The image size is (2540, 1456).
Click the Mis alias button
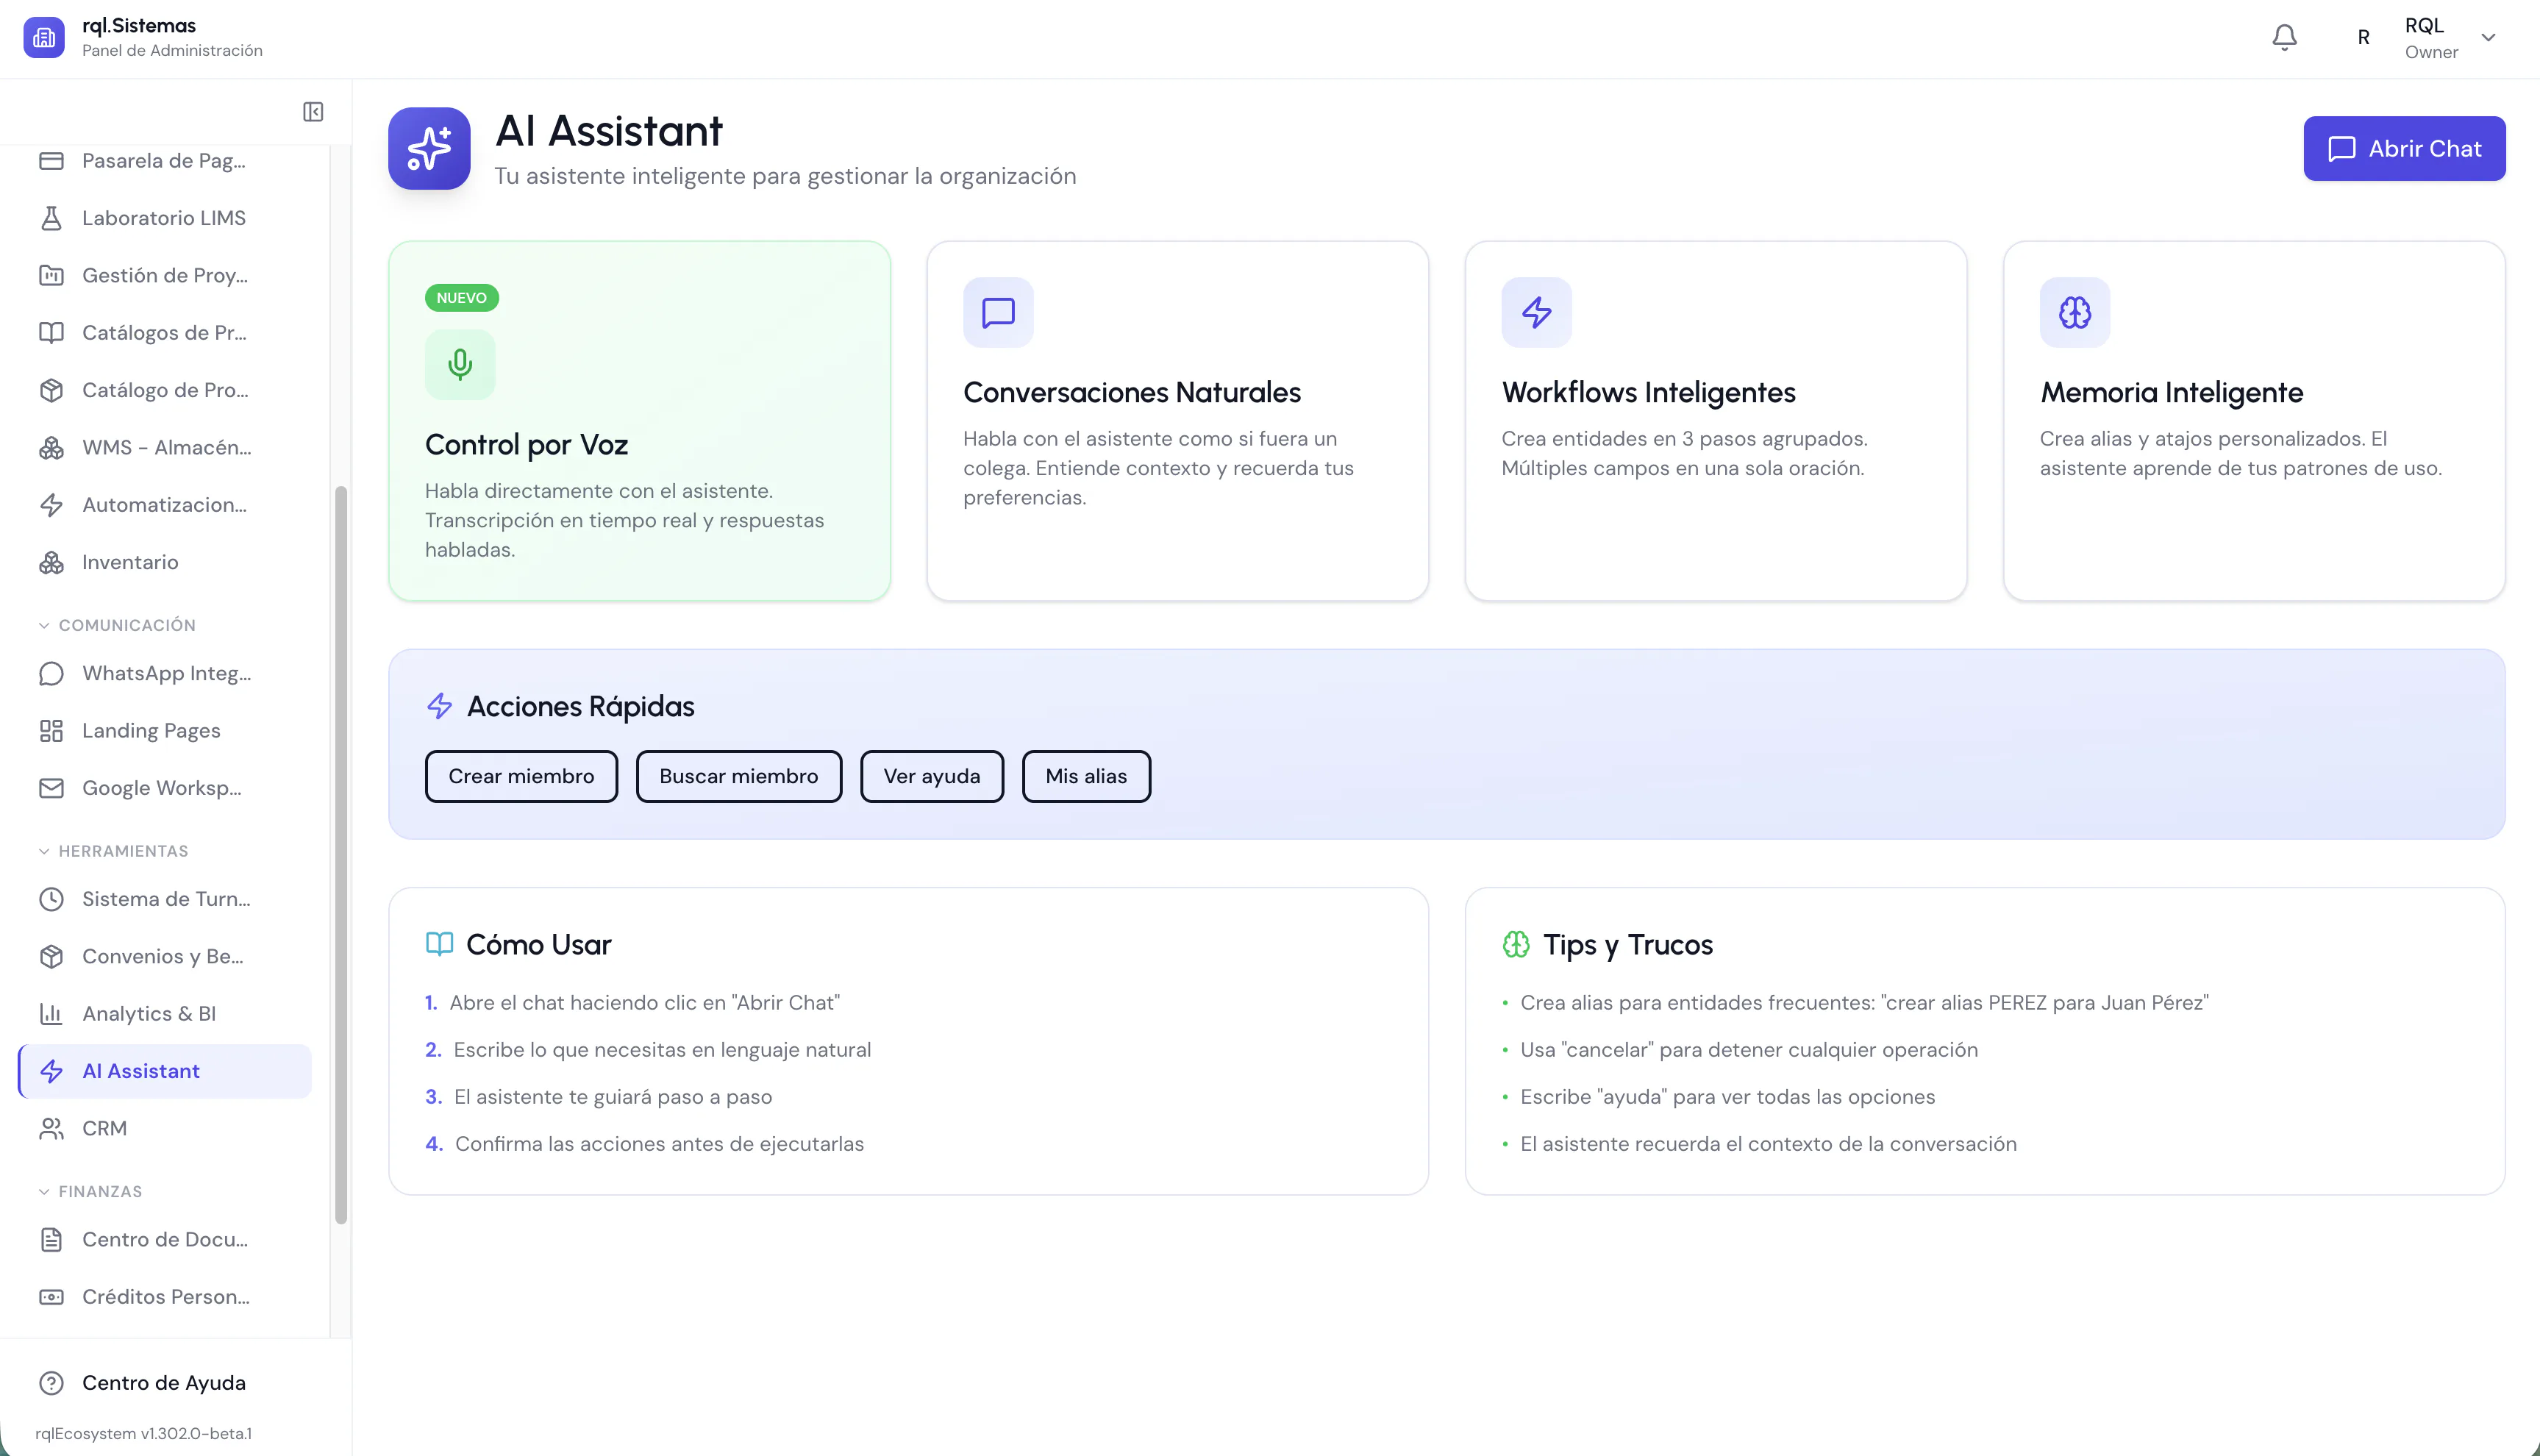[1086, 776]
